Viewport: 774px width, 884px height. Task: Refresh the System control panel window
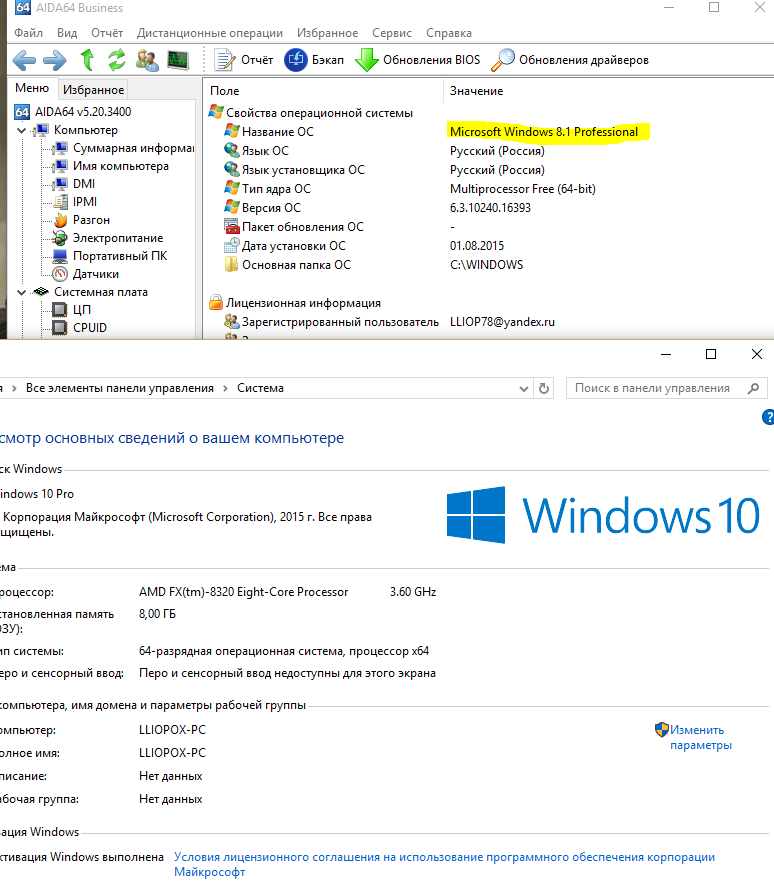point(543,388)
